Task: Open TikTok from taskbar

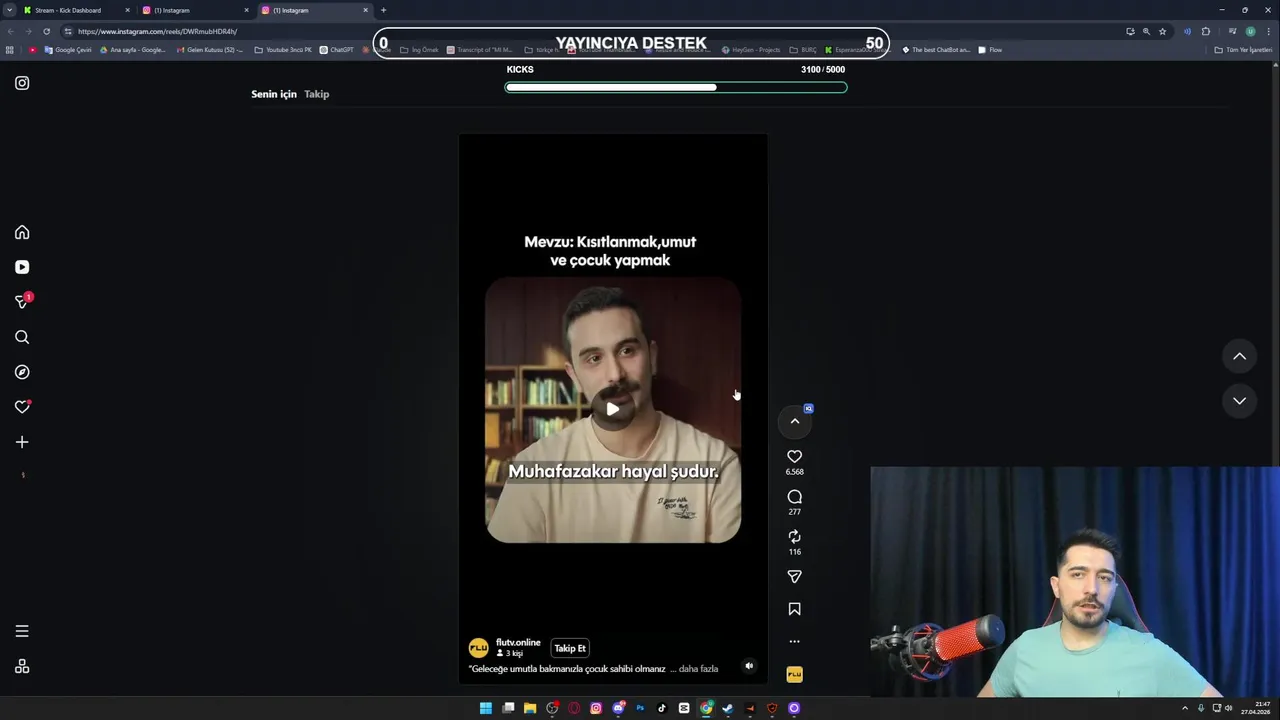Action: 662,708
